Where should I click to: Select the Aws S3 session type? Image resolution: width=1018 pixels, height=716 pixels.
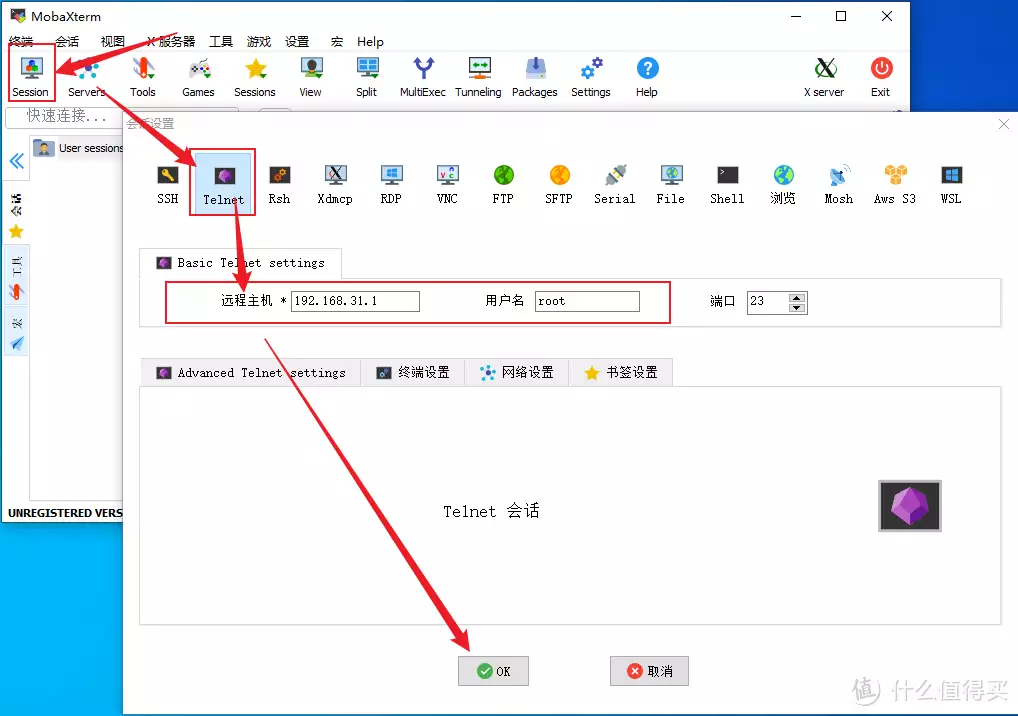[x=895, y=184]
